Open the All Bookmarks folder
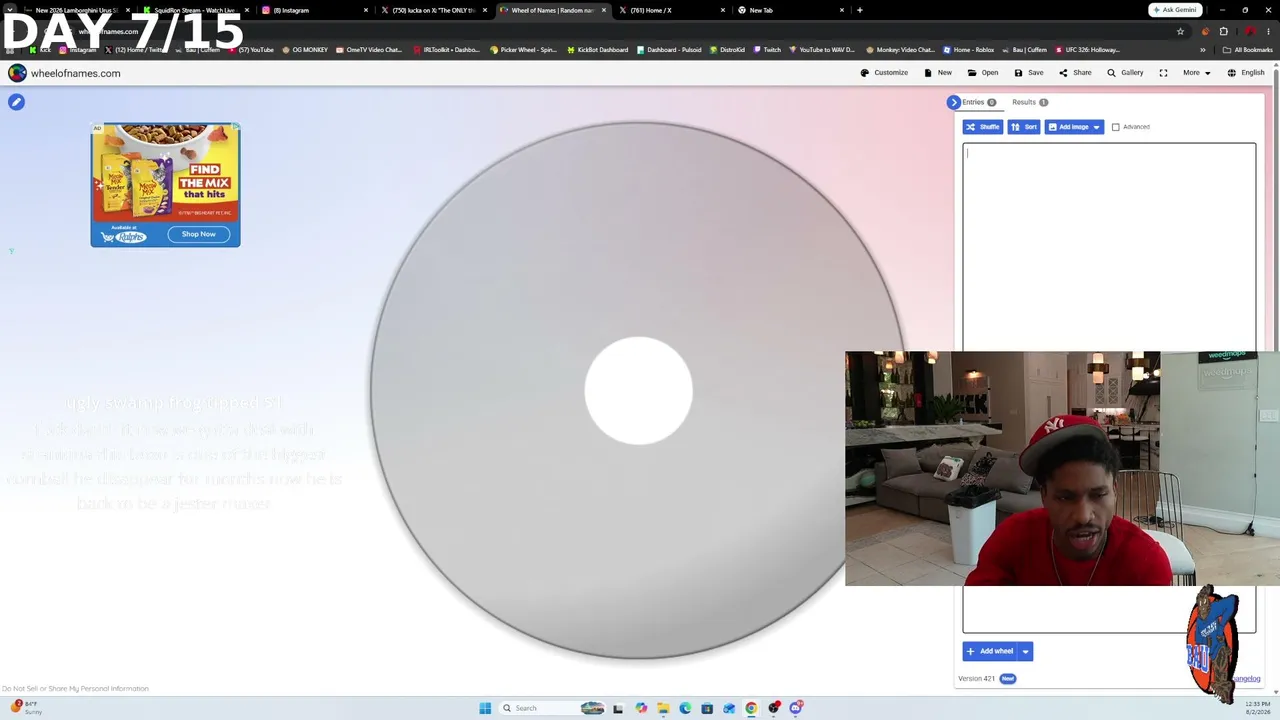Viewport: 1280px width, 720px height. (x=1247, y=49)
